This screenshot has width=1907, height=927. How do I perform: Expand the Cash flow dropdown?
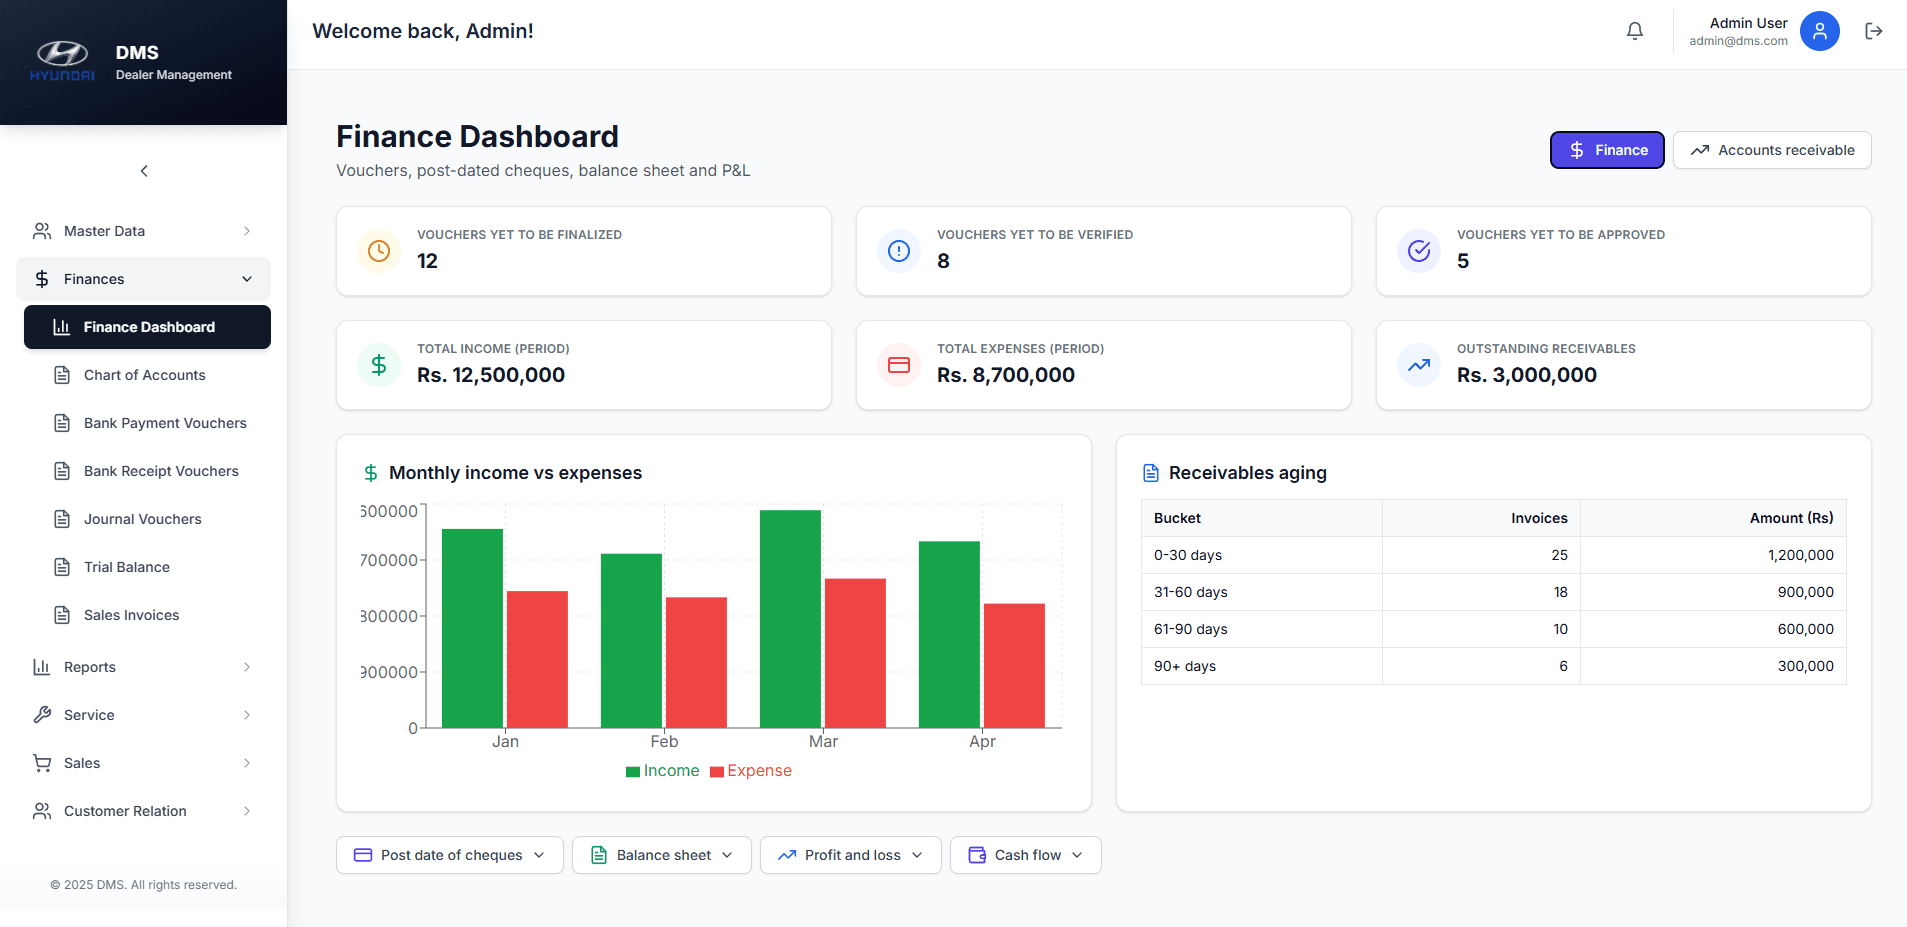pos(1025,855)
